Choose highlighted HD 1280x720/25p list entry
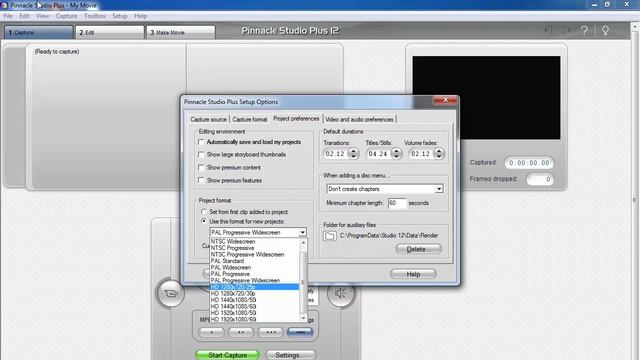 click(255, 287)
